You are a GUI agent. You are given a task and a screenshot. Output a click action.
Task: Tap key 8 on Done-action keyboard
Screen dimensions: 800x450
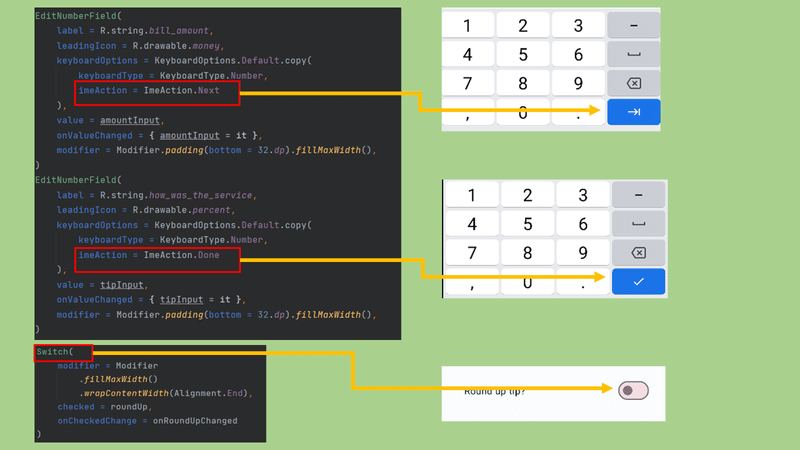pos(528,253)
